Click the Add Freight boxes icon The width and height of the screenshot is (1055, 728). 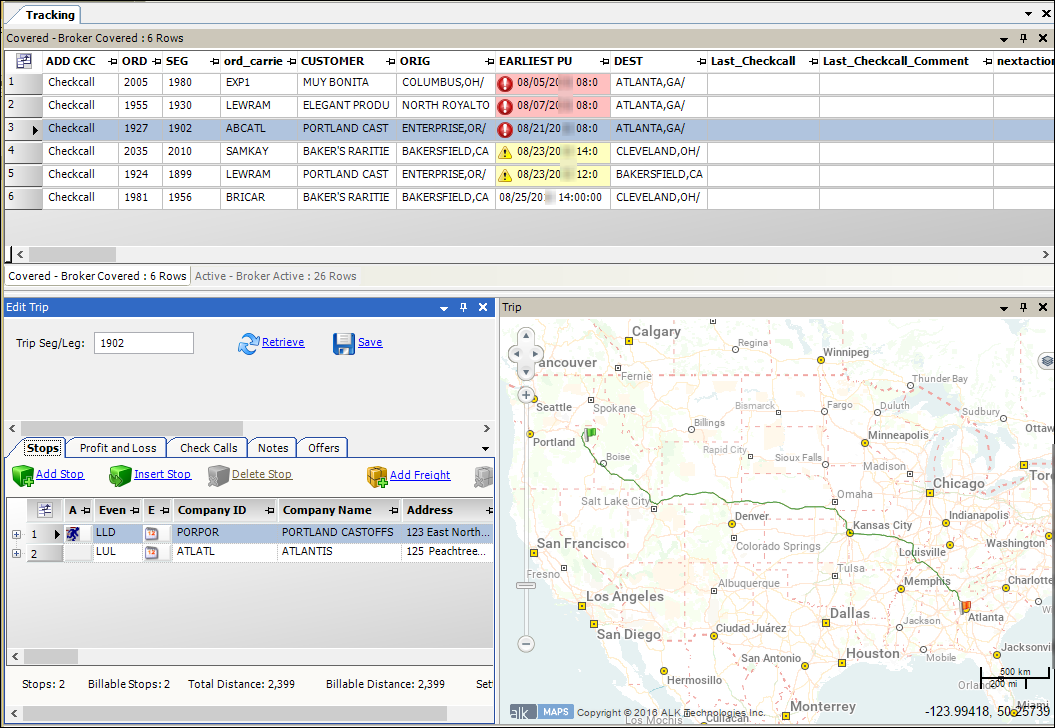pyautogui.click(x=377, y=476)
